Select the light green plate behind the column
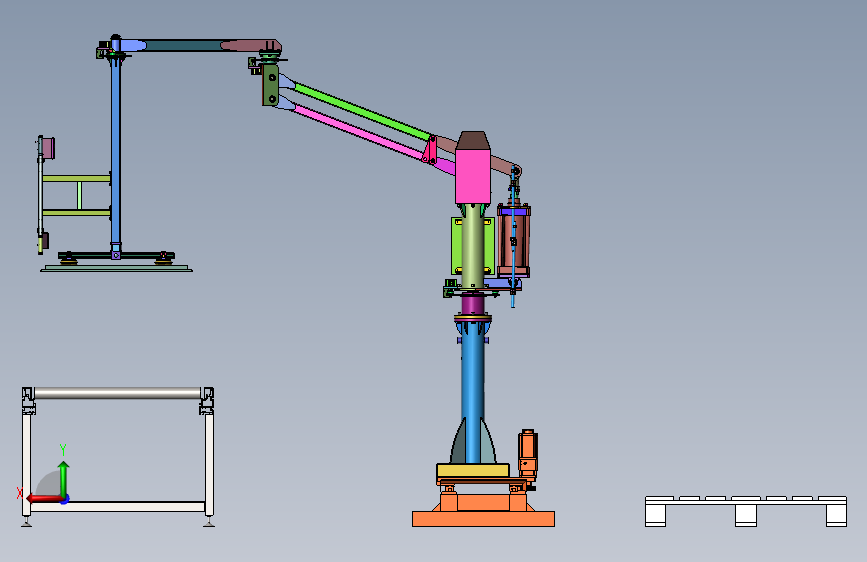This screenshot has width=867, height=562. pos(457,246)
